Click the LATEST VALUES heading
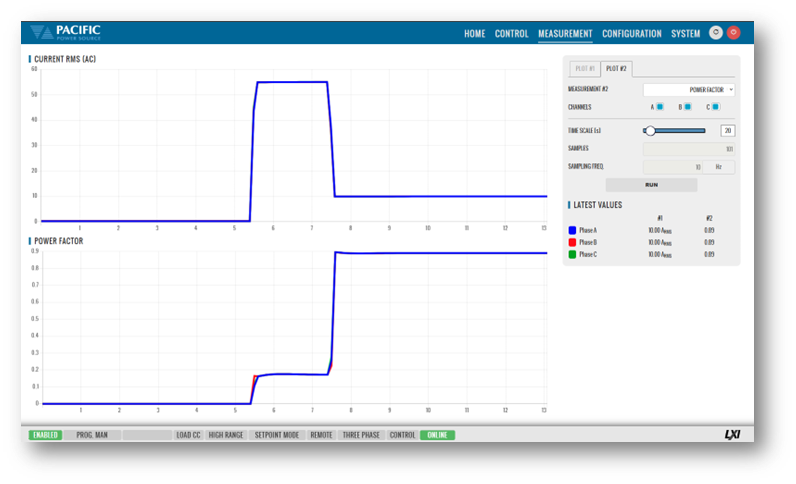 point(598,205)
